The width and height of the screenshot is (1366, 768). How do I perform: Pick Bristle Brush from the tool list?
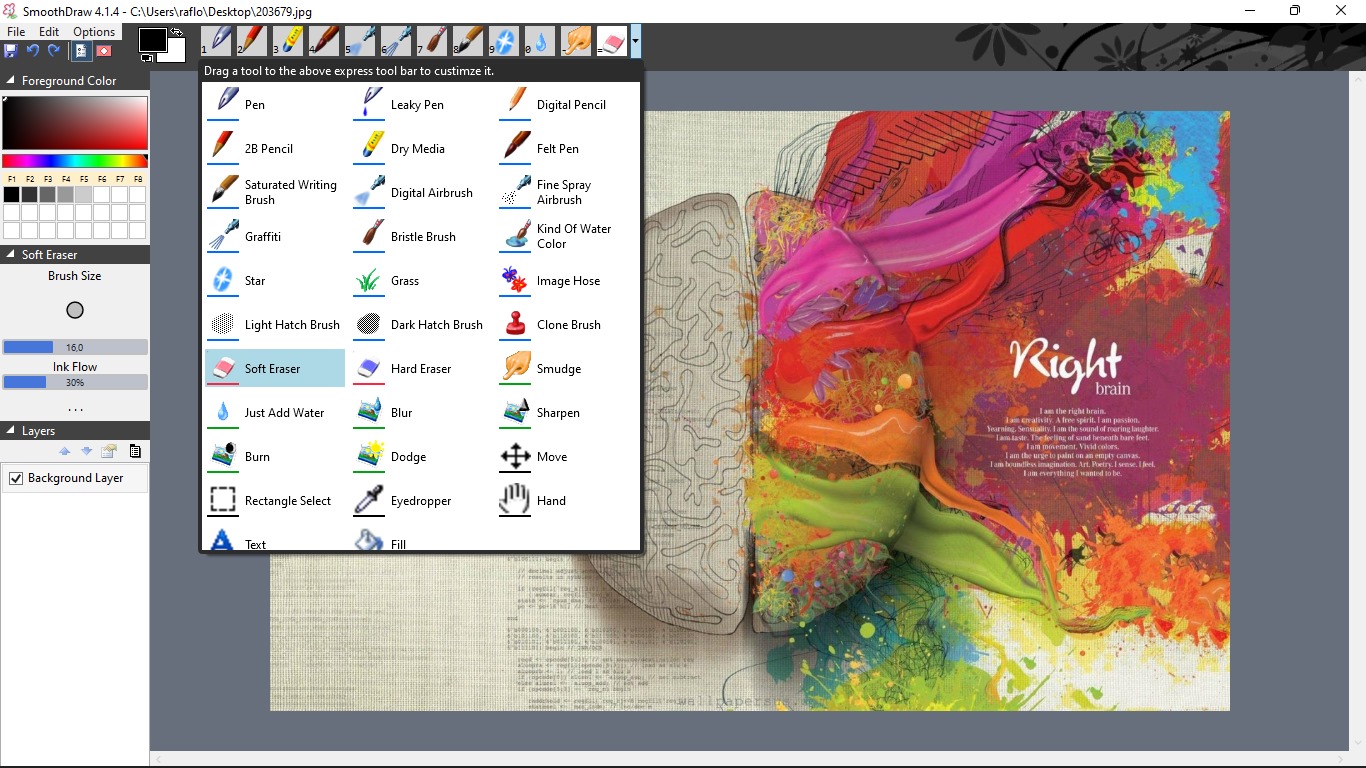pos(420,236)
